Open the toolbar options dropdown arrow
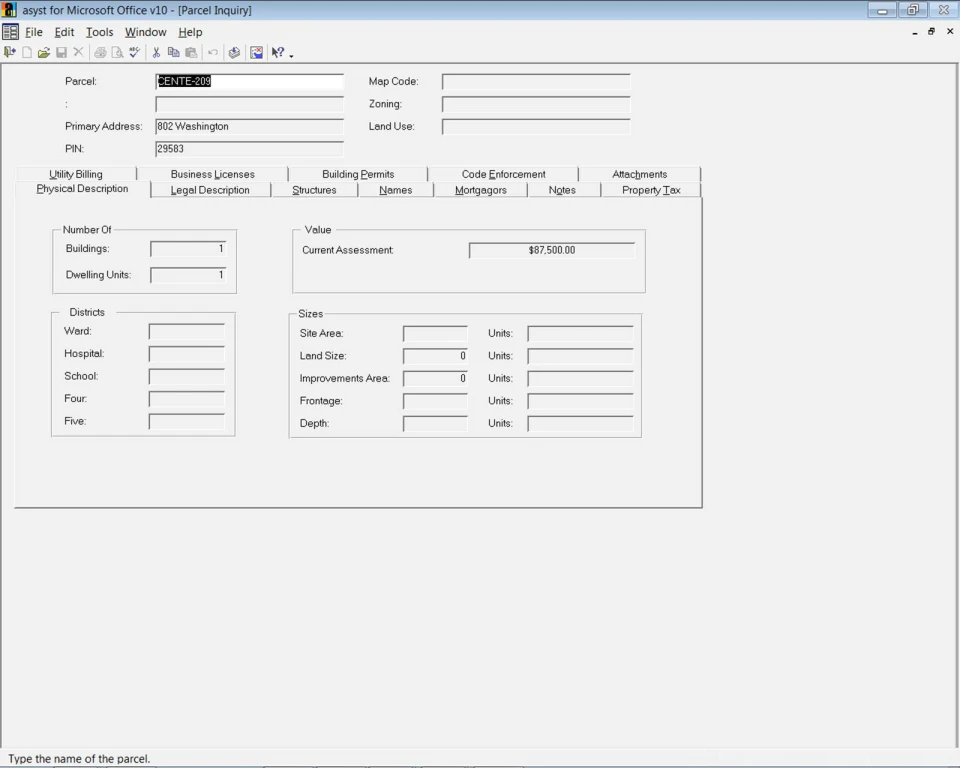The height and width of the screenshot is (768, 960). tap(291, 55)
